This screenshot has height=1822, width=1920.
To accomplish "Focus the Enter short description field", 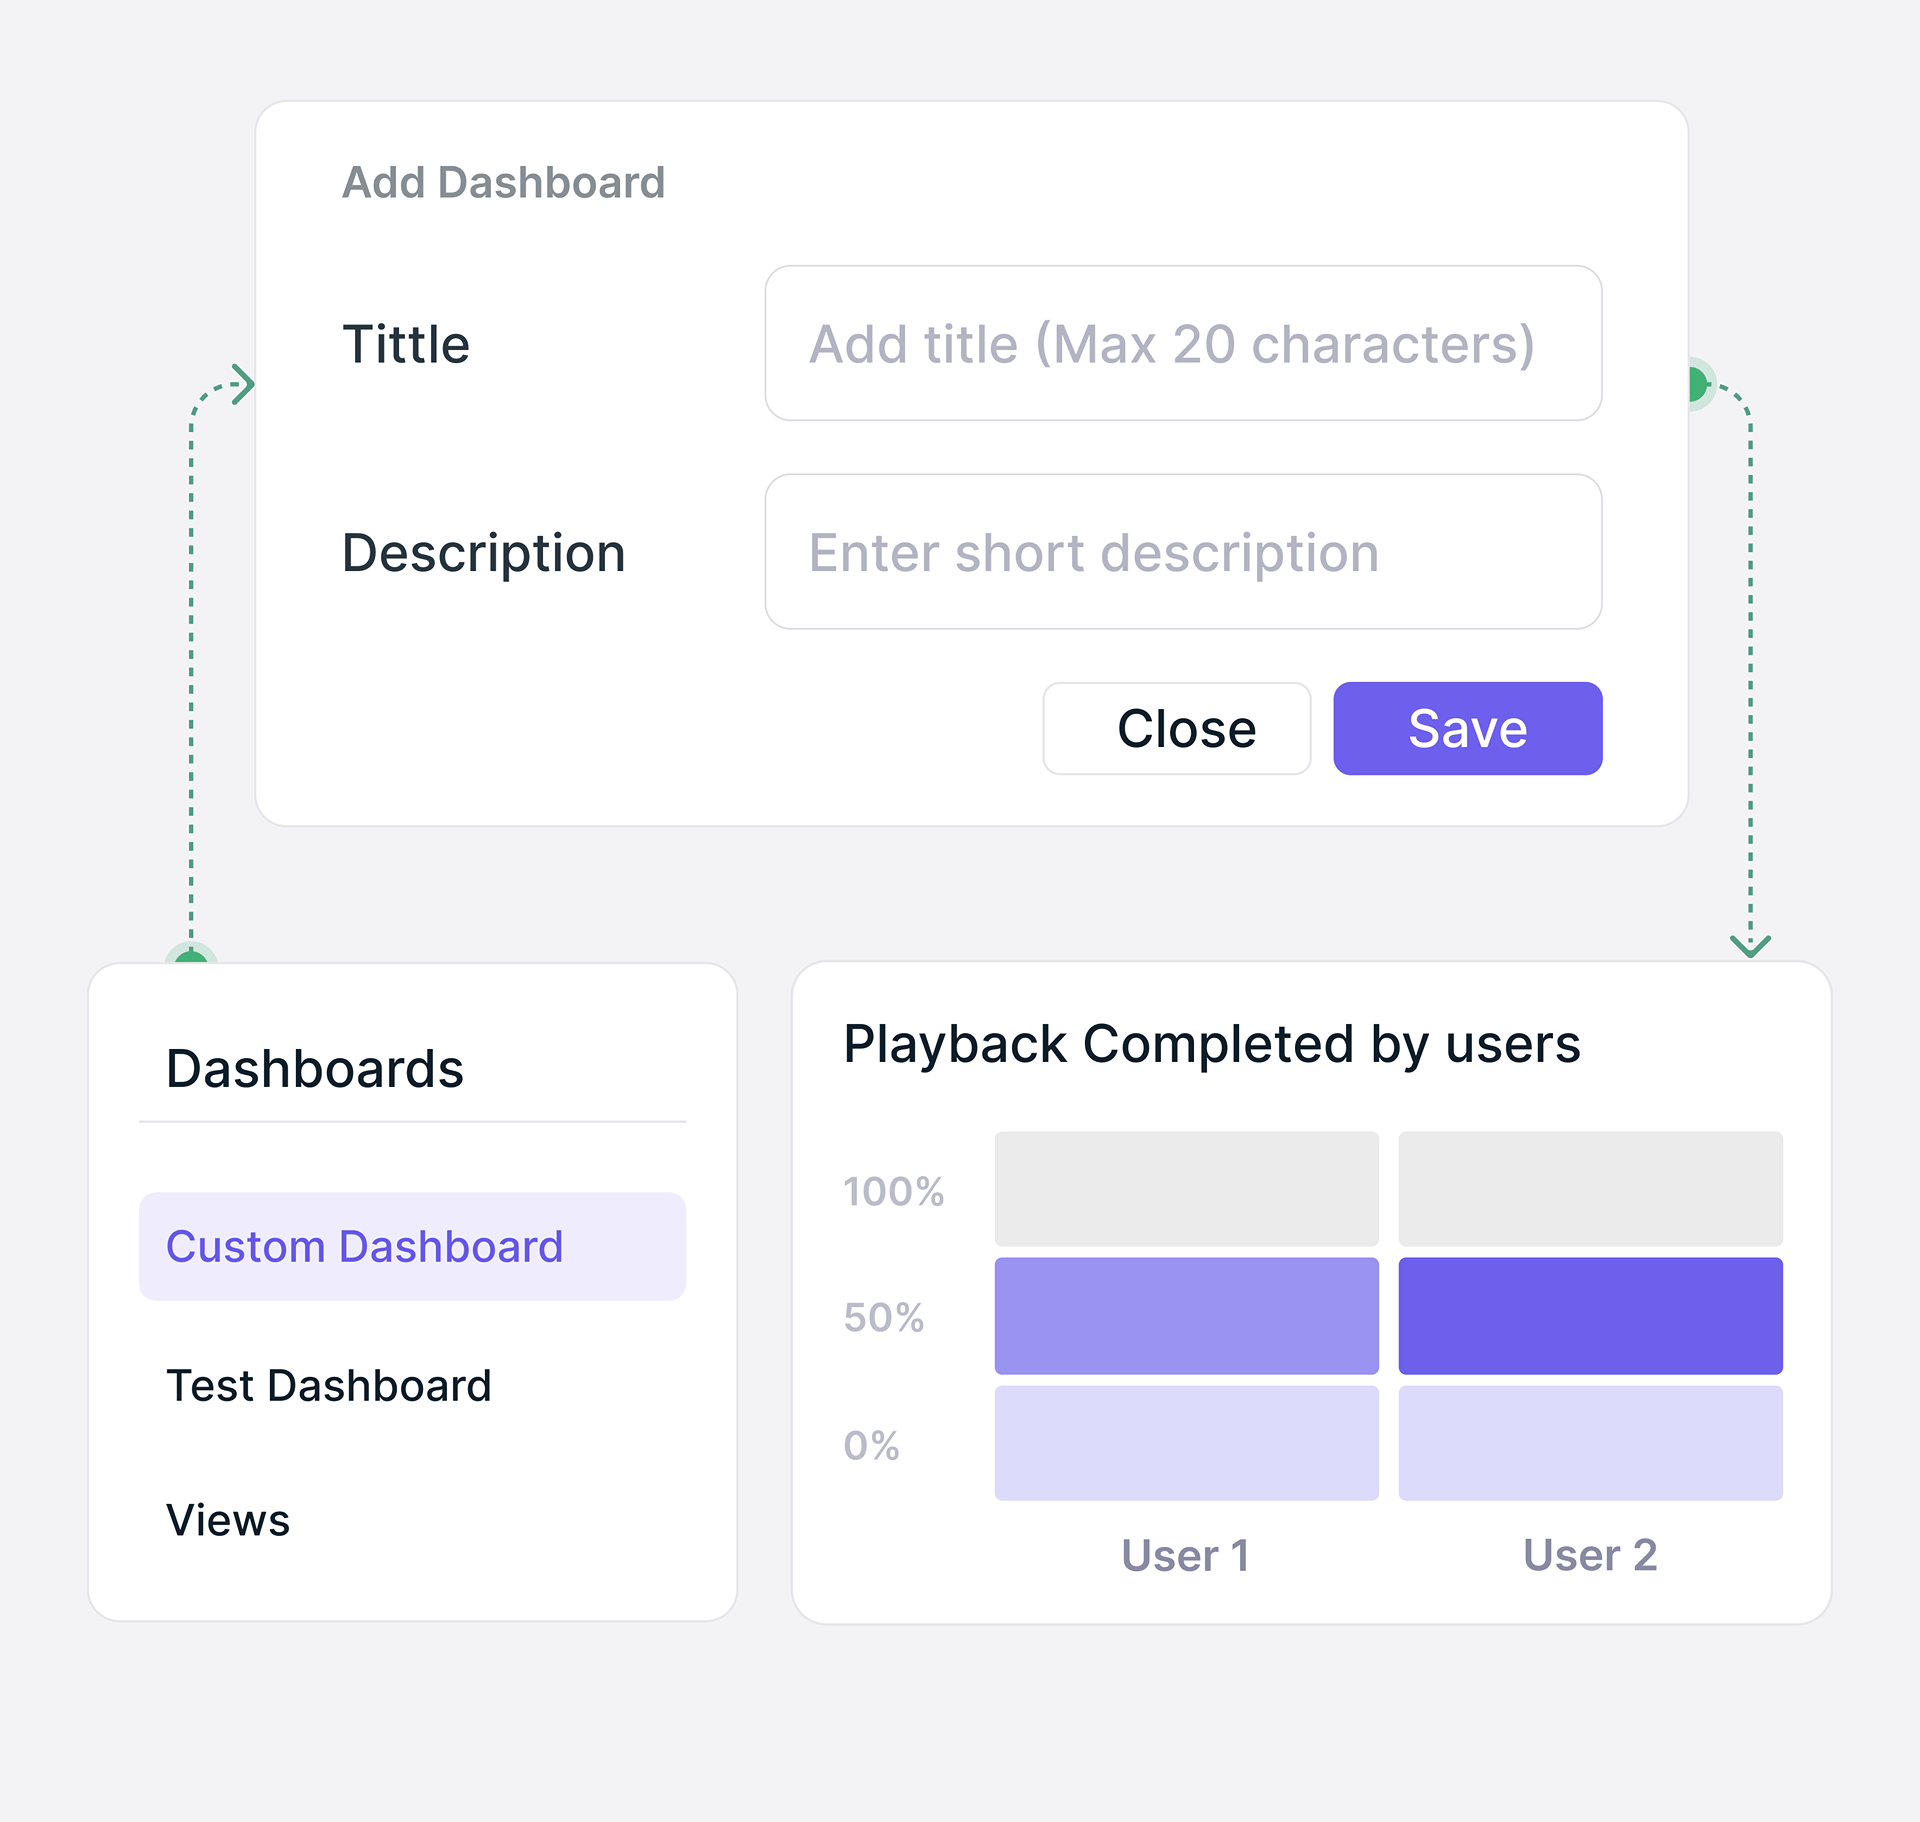I will pos(1183,551).
